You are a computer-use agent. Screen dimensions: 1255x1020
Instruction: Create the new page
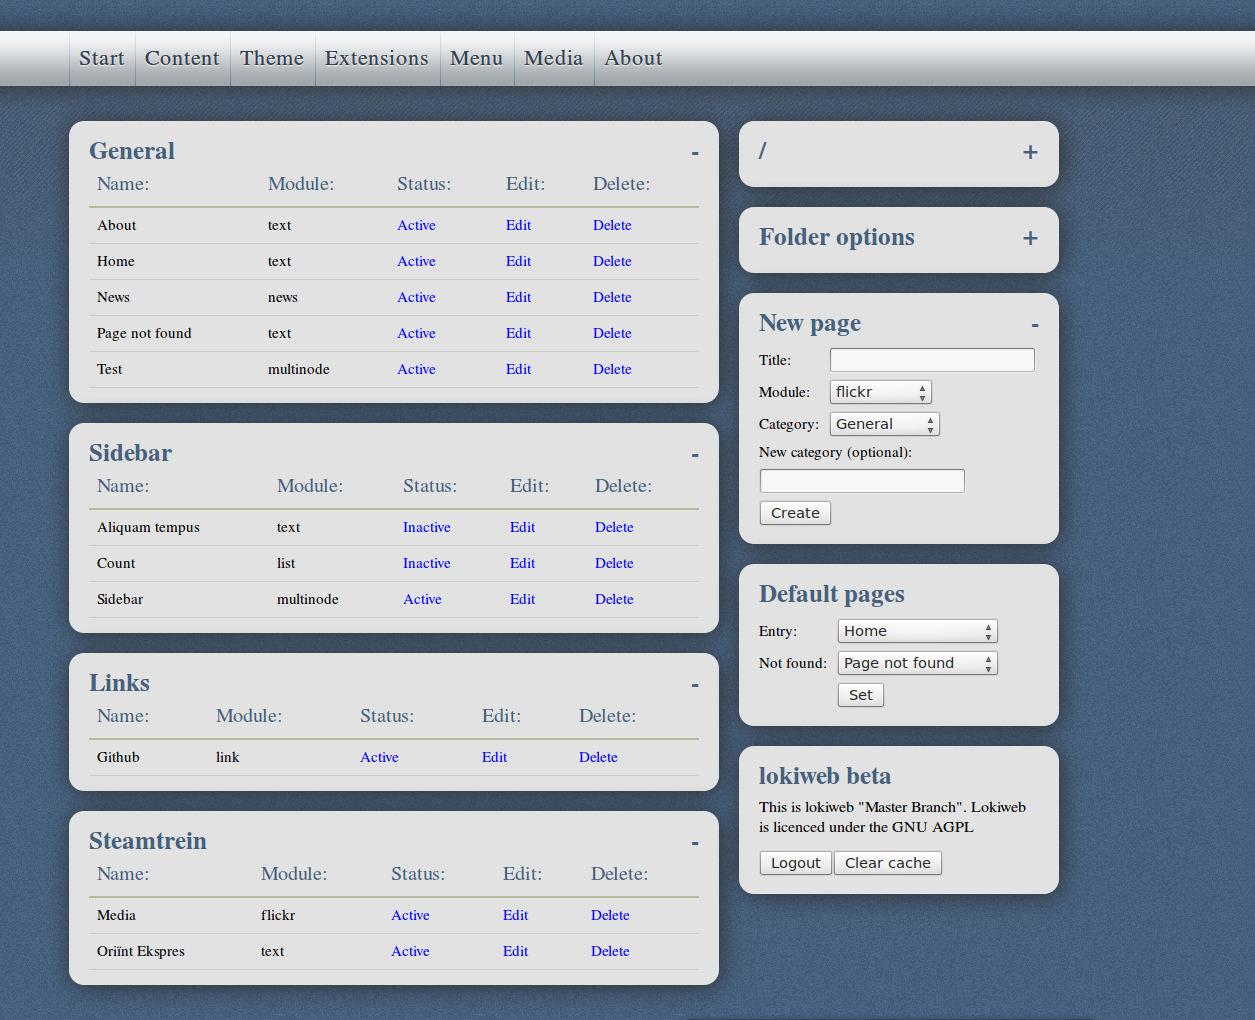(795, 512)
